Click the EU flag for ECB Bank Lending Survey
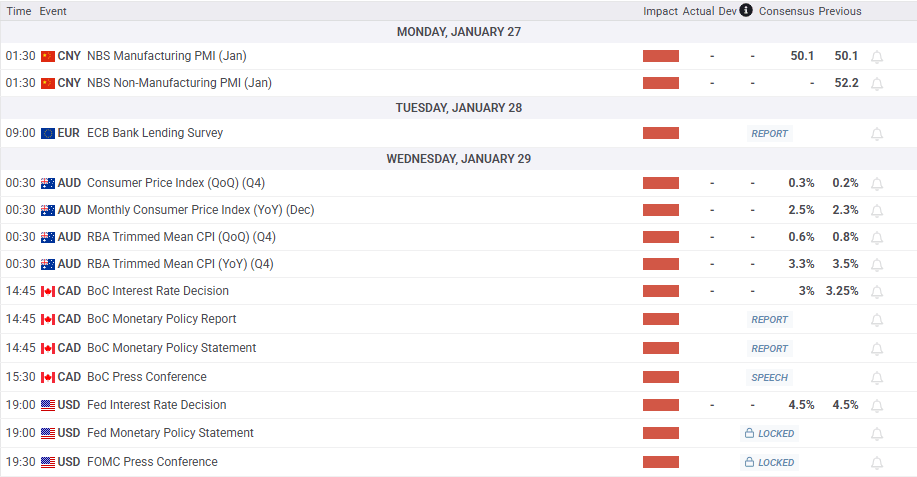The image size is (917, 477). tap(48, 133)
